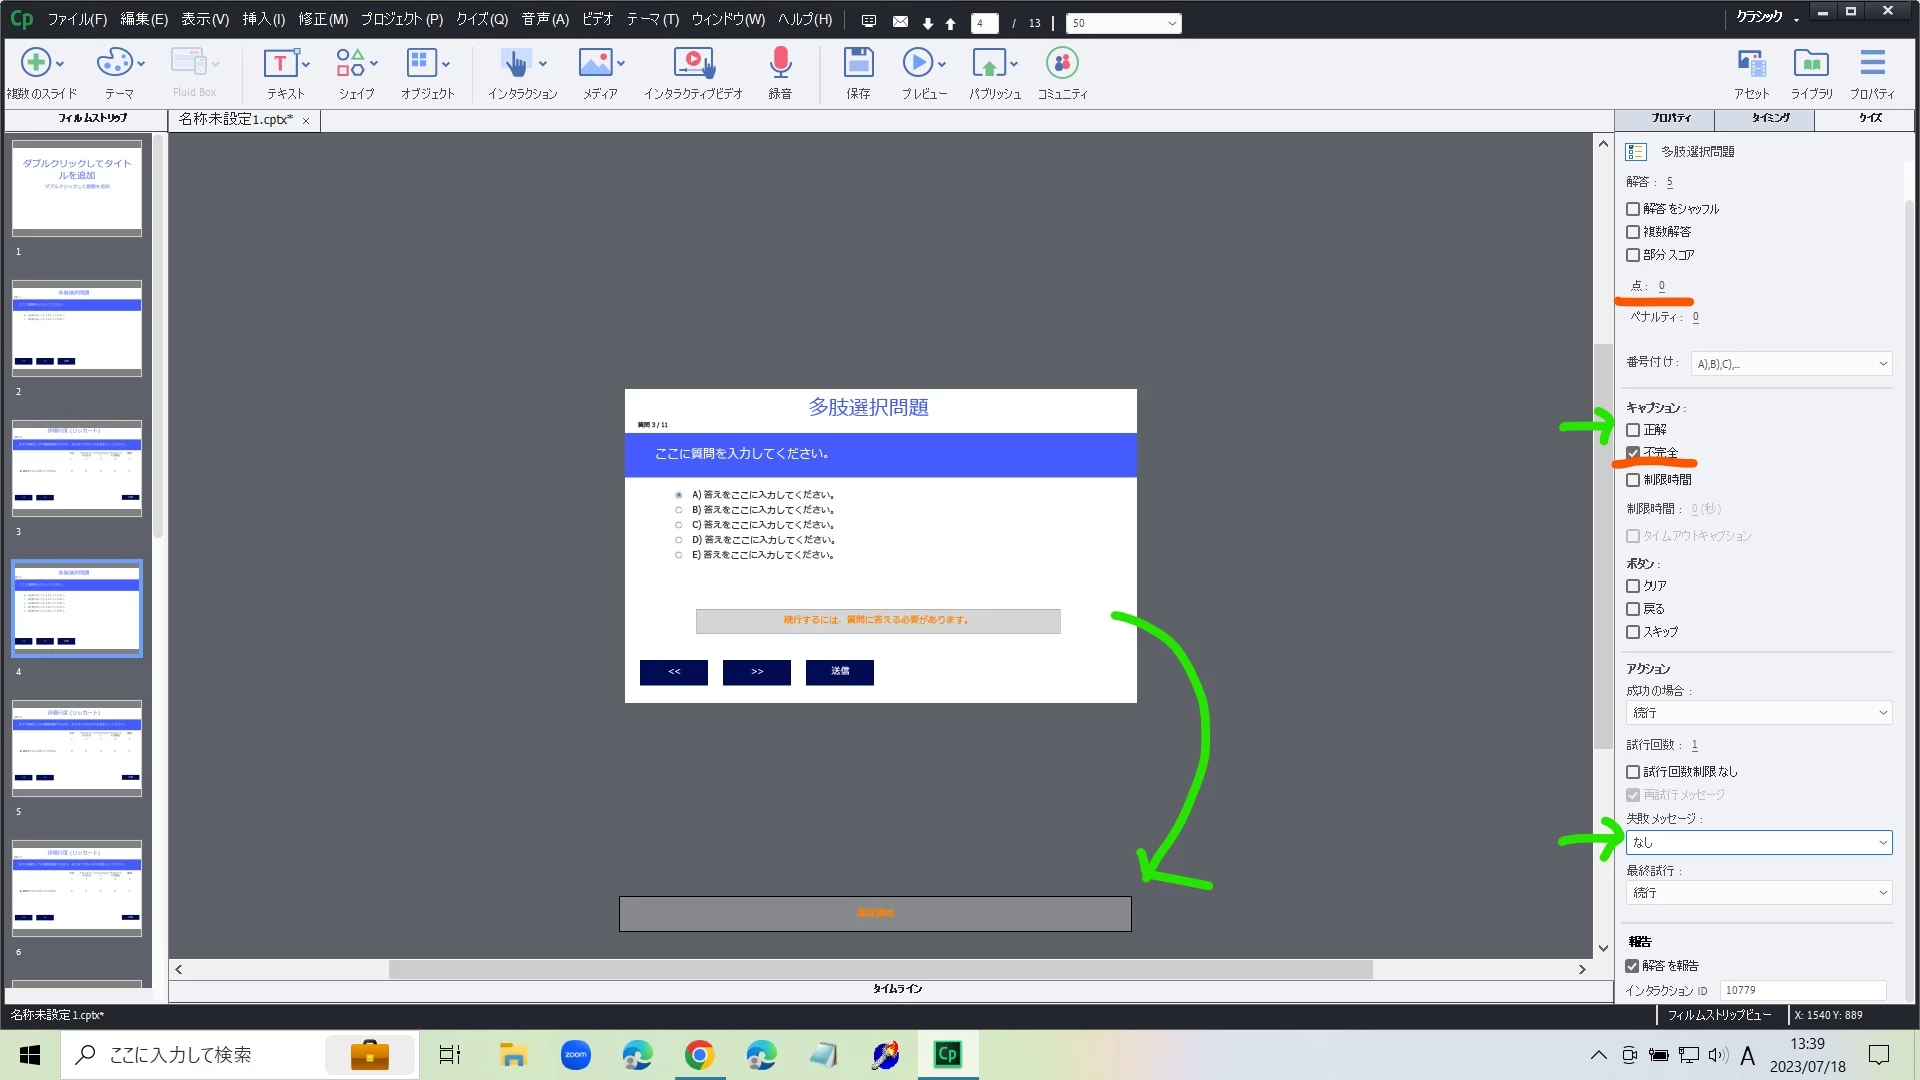Click the Interactive Video toolbar icon

[693, 64]
